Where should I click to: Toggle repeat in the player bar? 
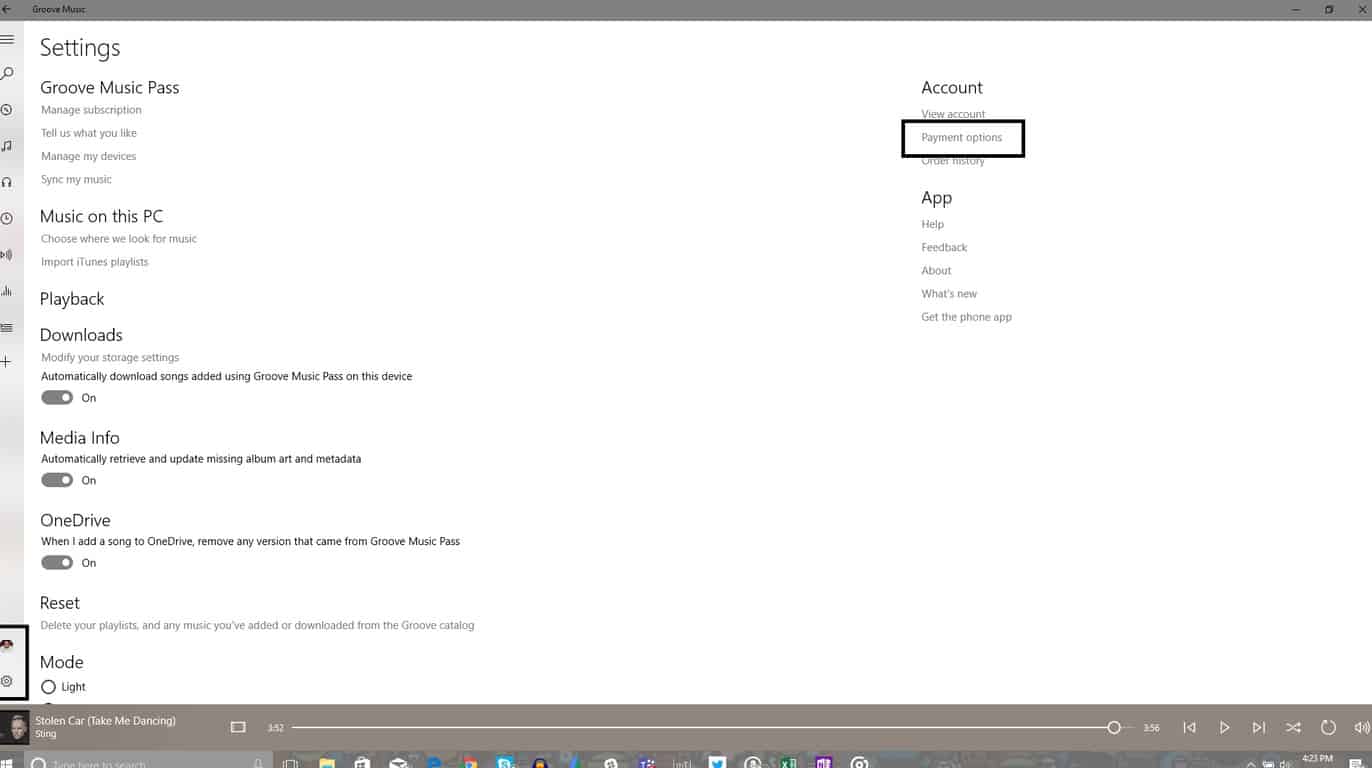[1328, 727]
